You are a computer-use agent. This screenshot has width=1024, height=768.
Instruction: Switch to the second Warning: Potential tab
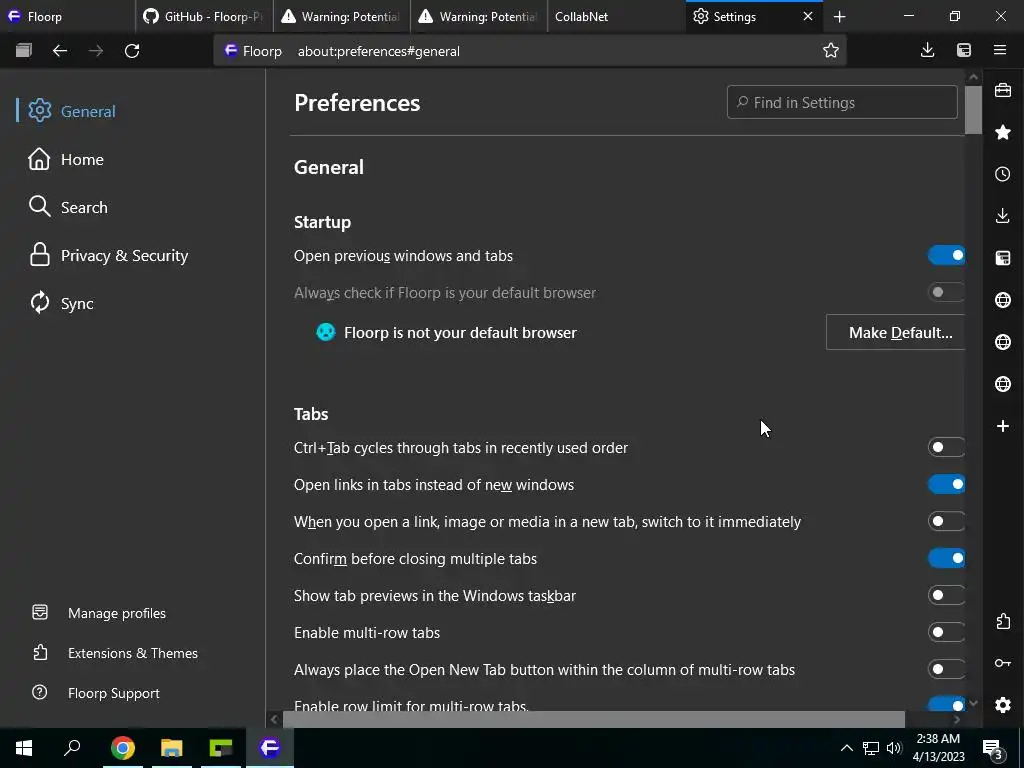479,16
